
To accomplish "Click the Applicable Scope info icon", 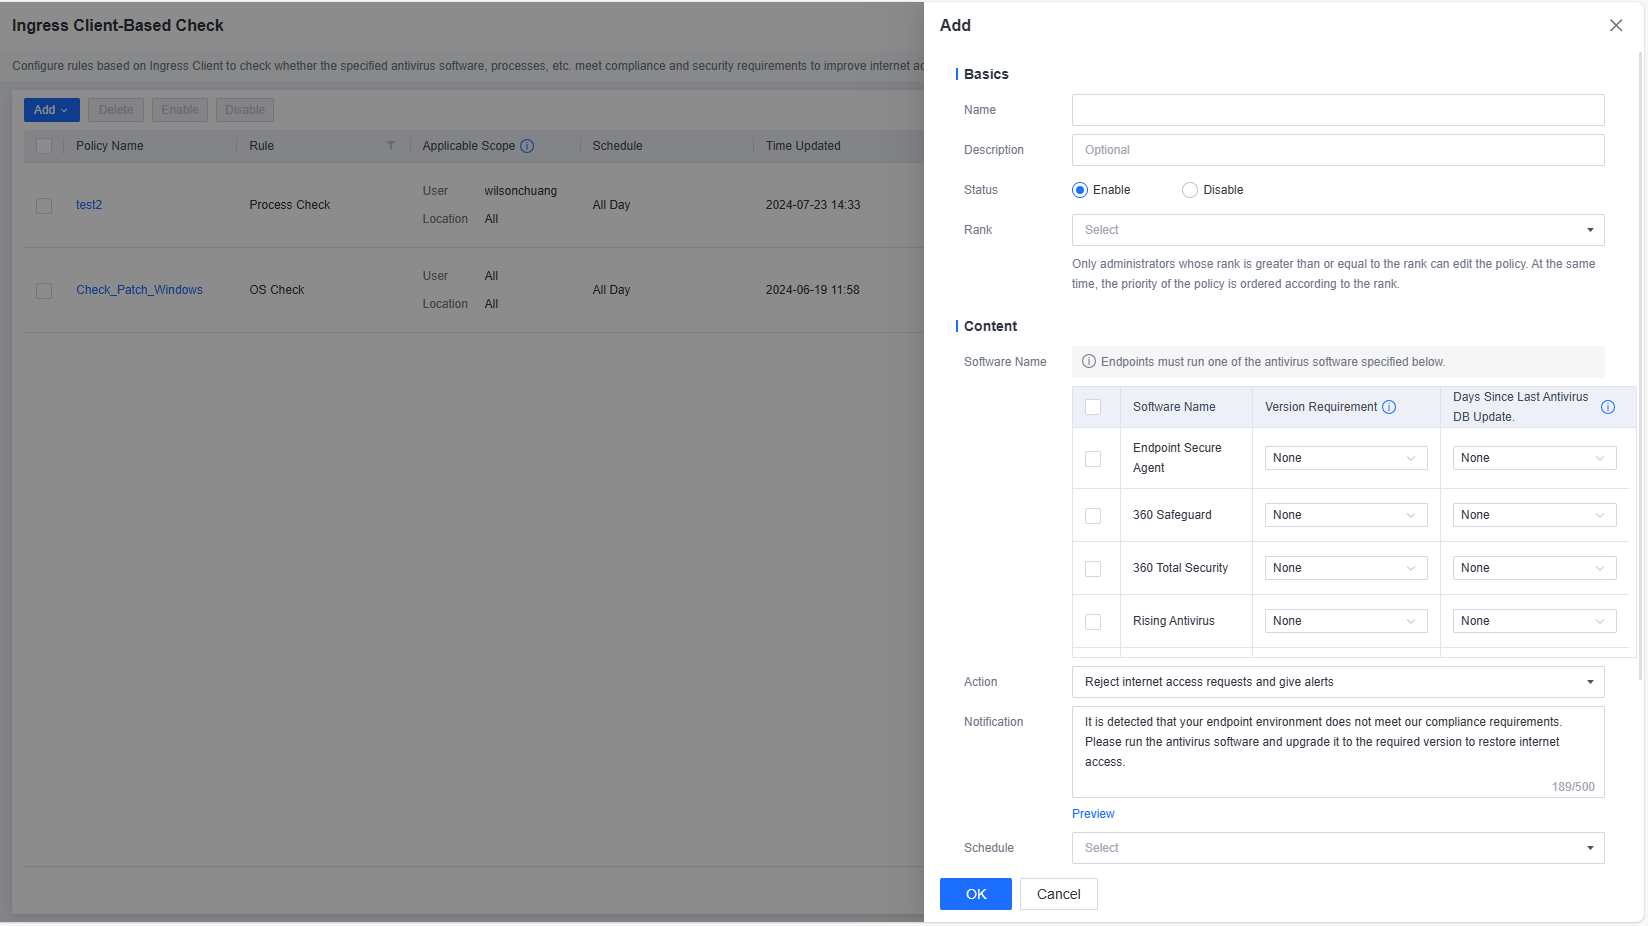I will [527, 146].
